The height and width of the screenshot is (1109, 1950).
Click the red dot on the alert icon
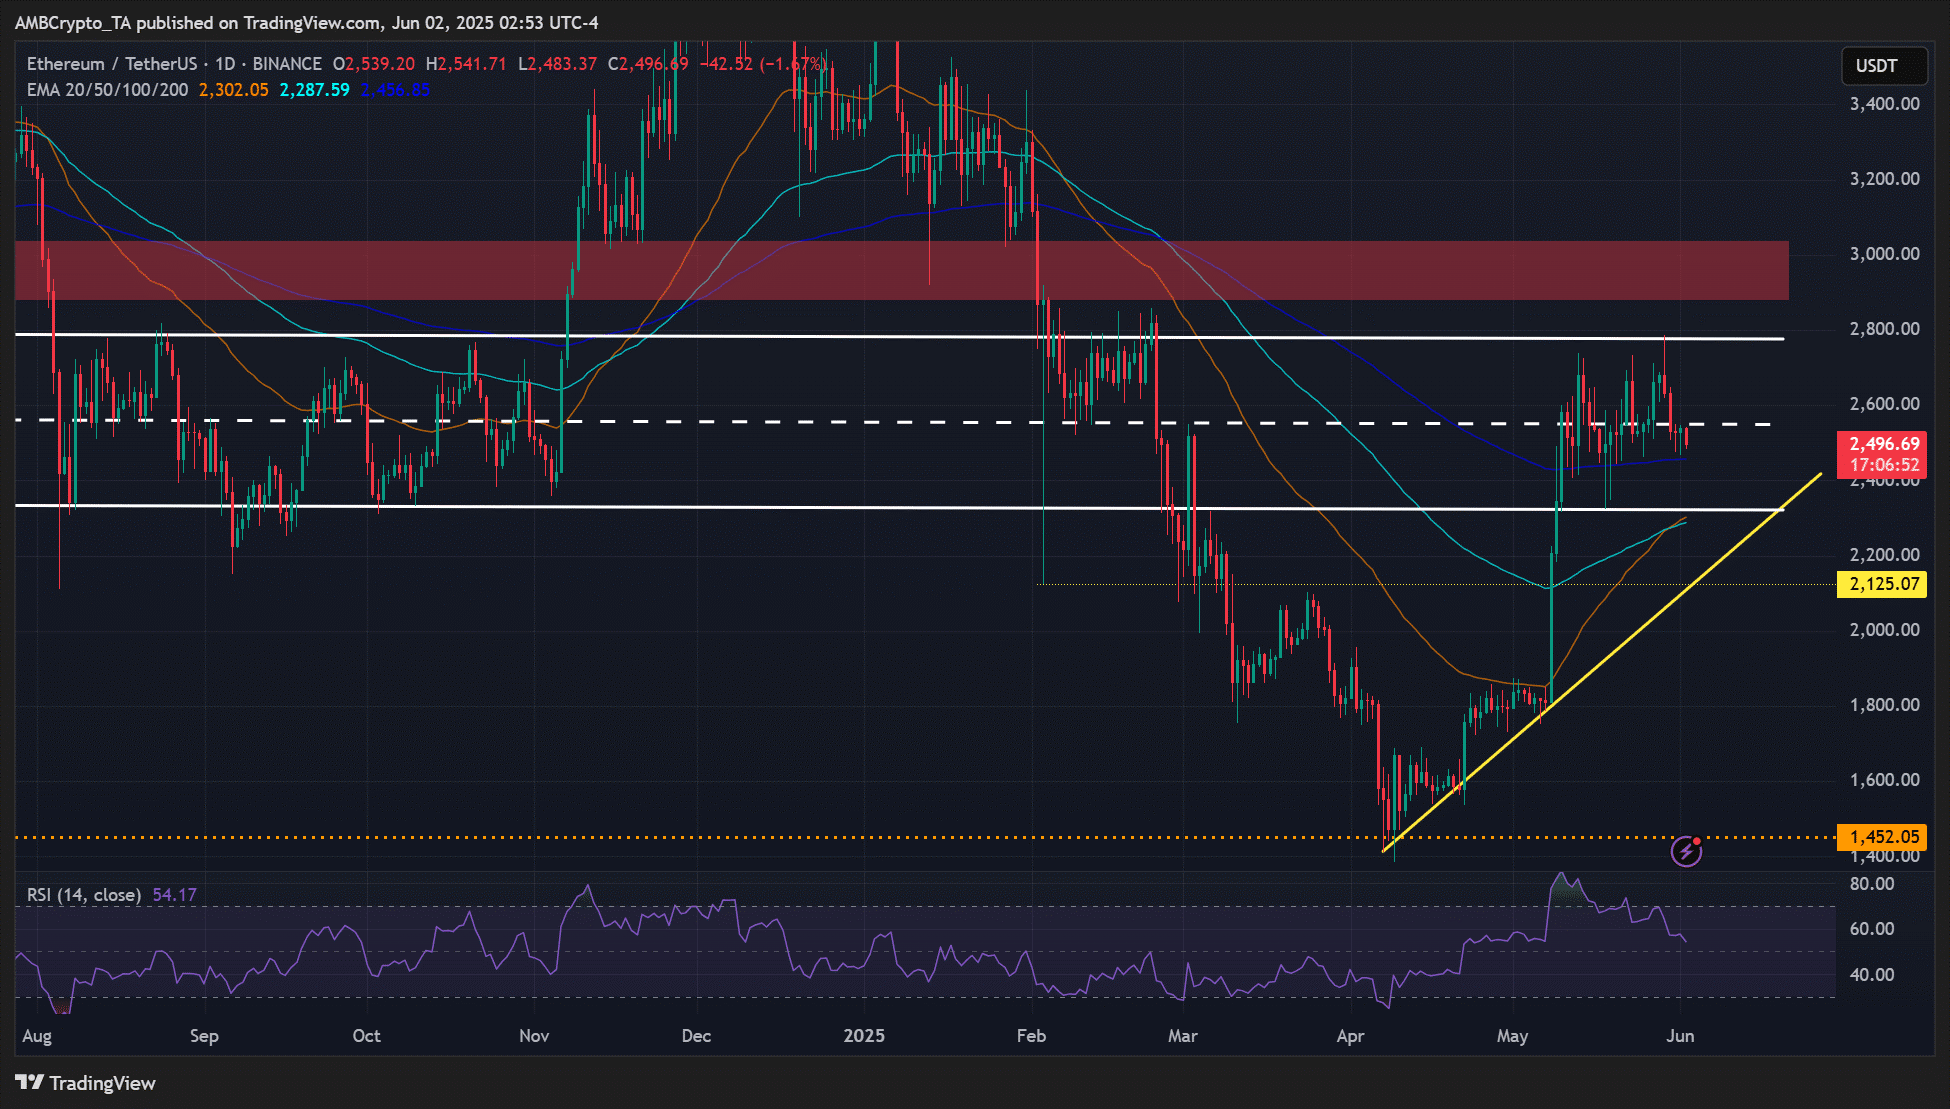(1698, 840)
